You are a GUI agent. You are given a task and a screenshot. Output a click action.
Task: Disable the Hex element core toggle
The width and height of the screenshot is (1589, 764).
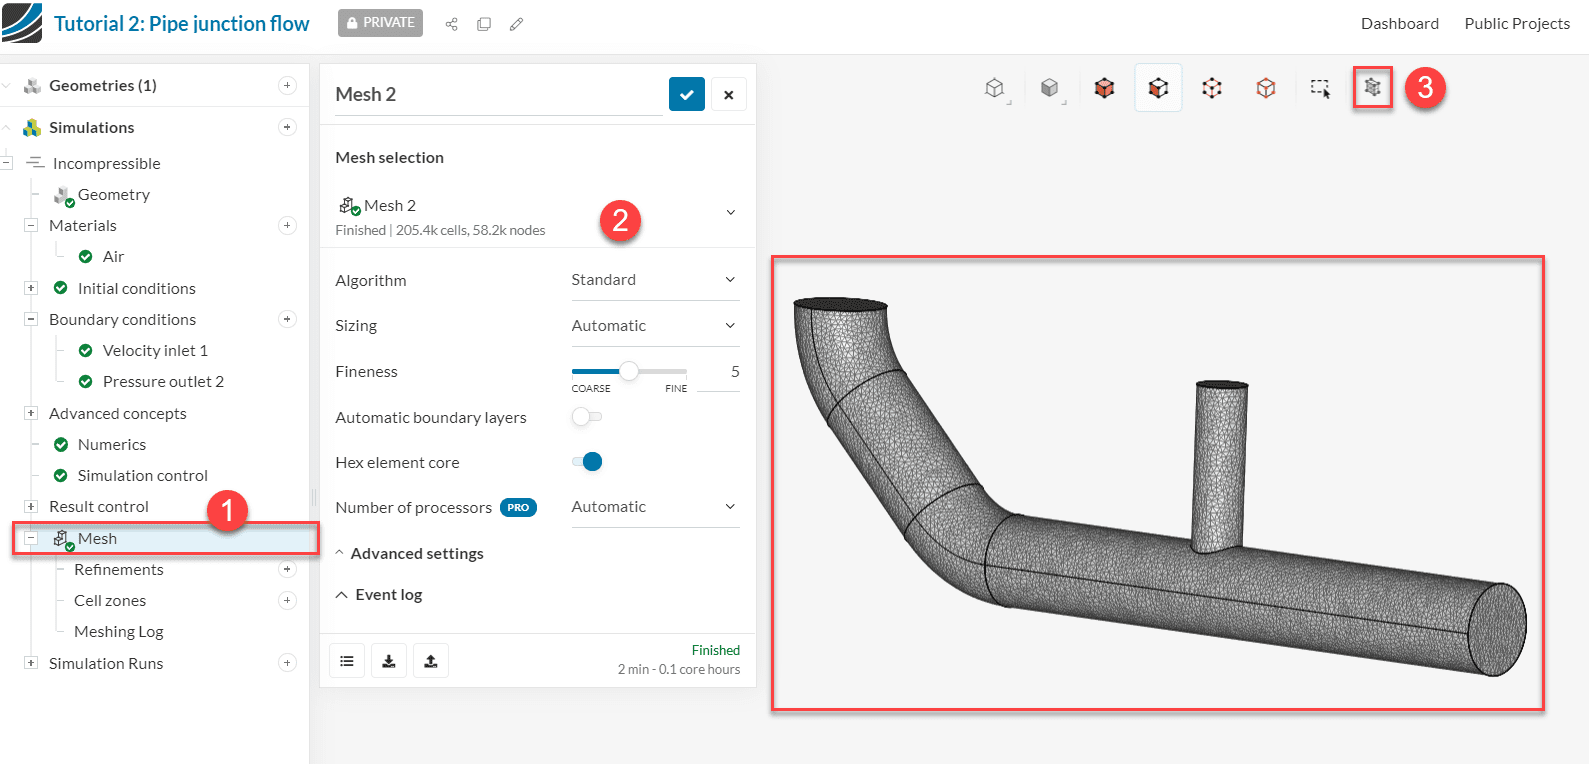[587, 462]
